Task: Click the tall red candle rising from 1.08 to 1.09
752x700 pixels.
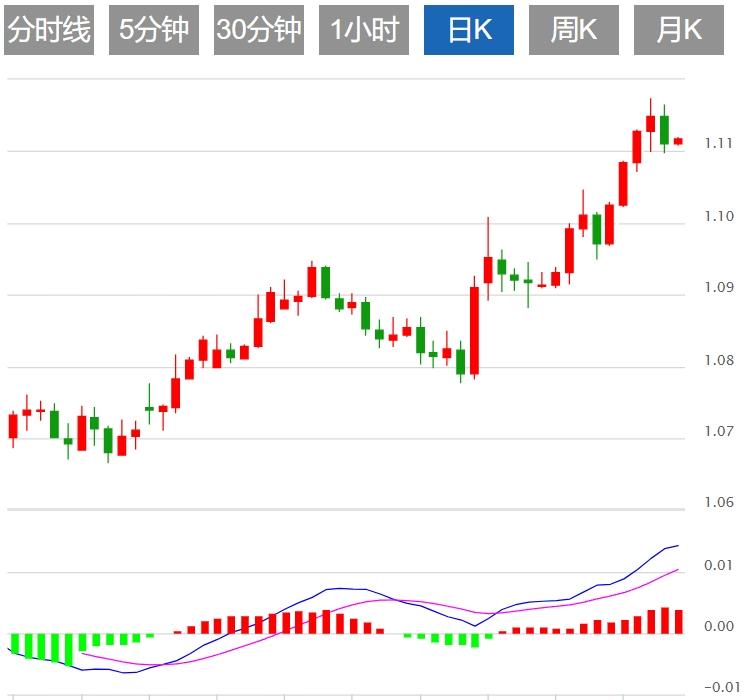Action: (474, 330)
